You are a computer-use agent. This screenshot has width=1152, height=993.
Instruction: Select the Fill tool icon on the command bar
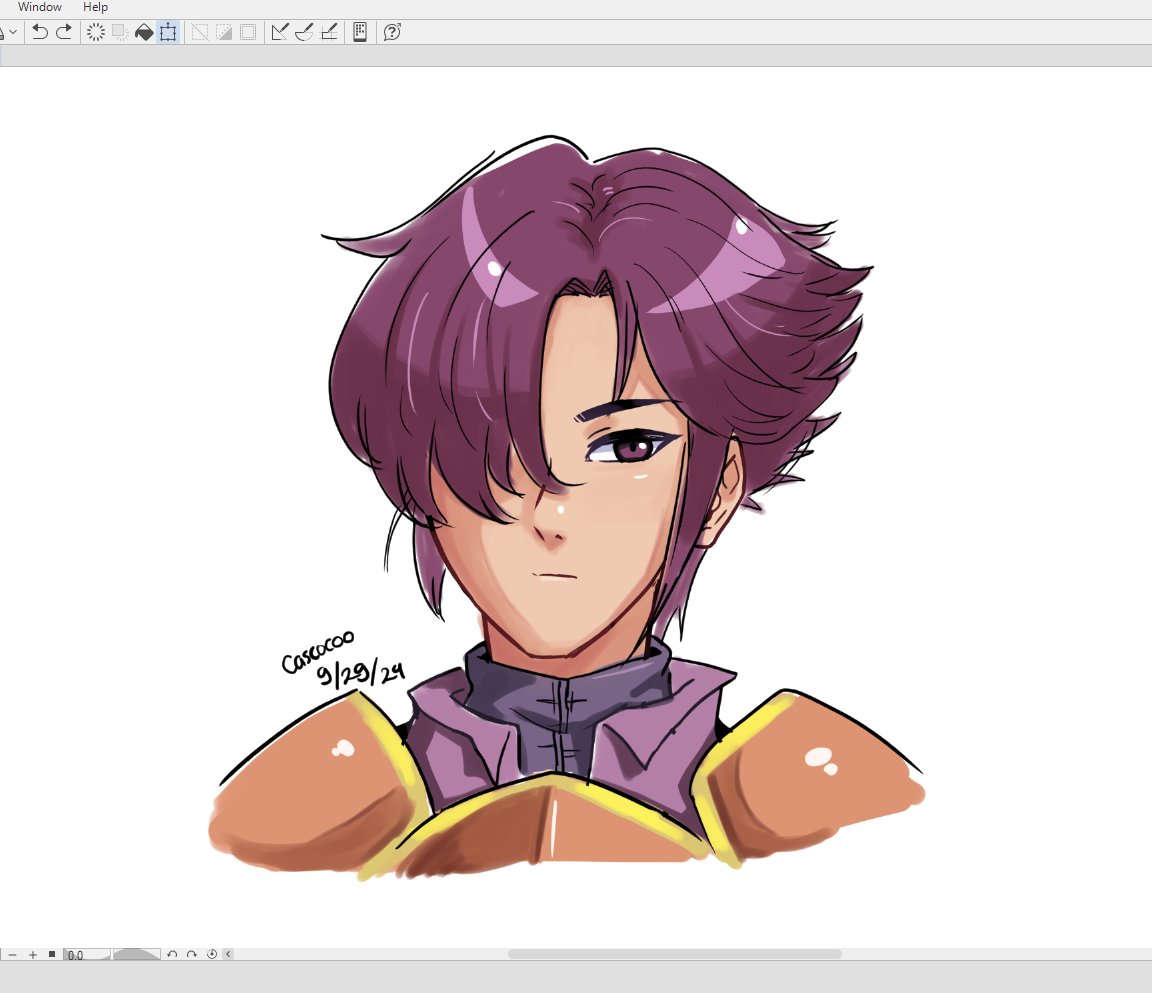pos(144,32)
